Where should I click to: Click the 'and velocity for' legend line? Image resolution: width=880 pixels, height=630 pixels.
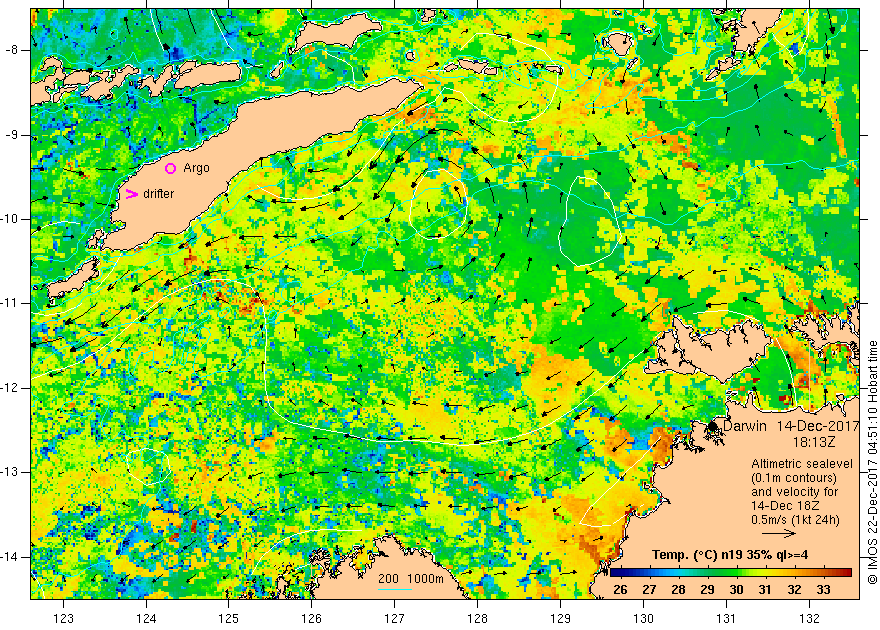(795, 492)
